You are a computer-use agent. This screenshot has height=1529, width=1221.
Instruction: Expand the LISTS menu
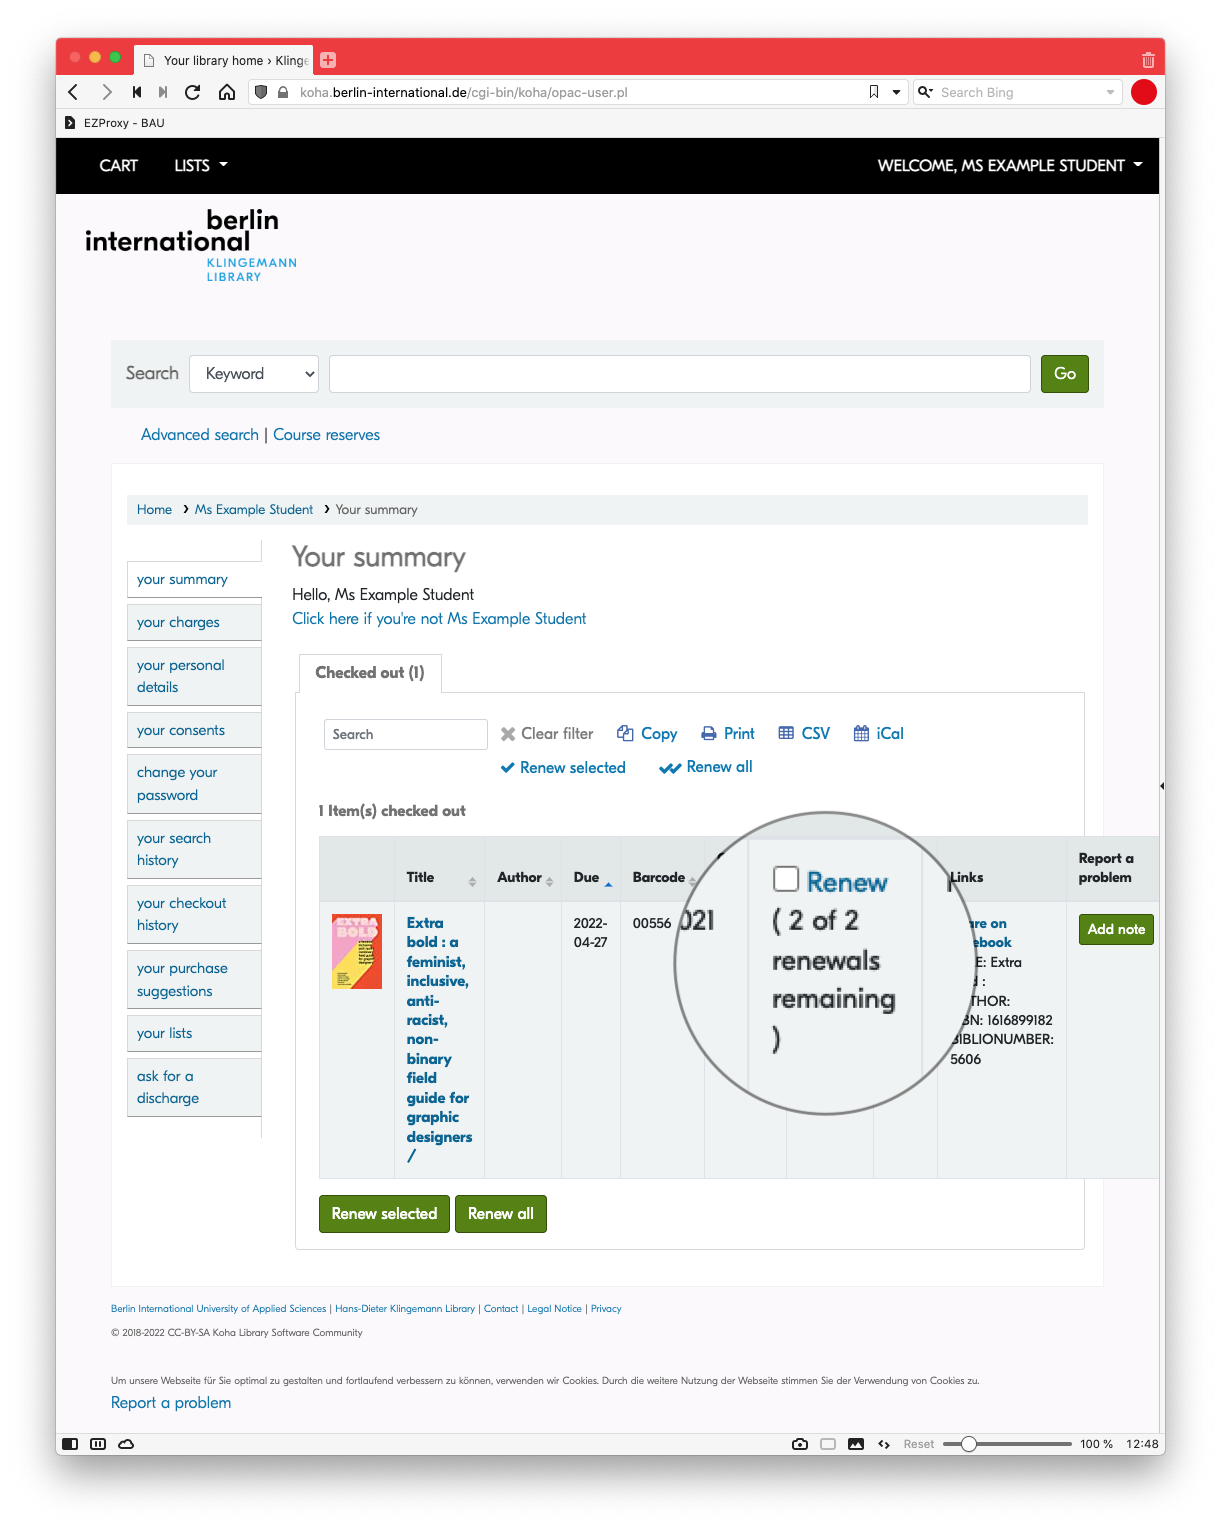click(201, 165)
